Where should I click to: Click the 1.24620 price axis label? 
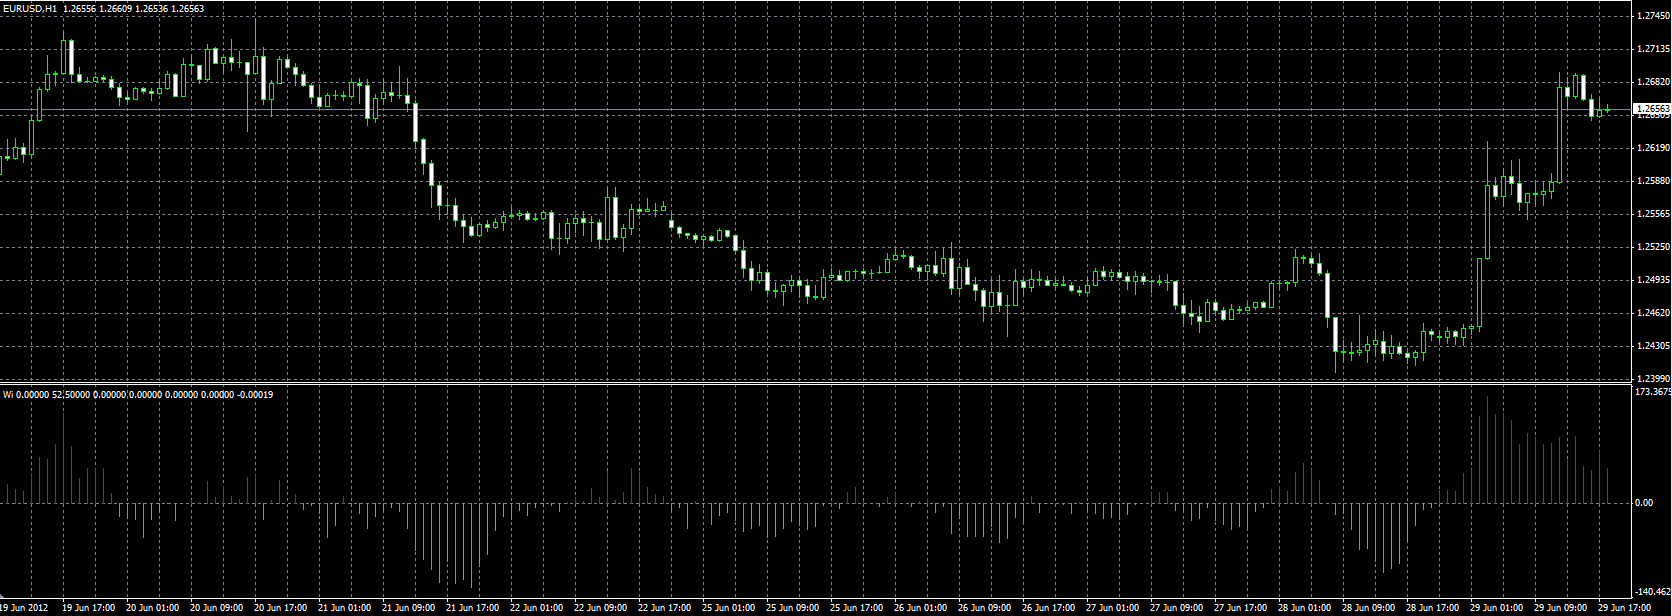point(1651,313)
